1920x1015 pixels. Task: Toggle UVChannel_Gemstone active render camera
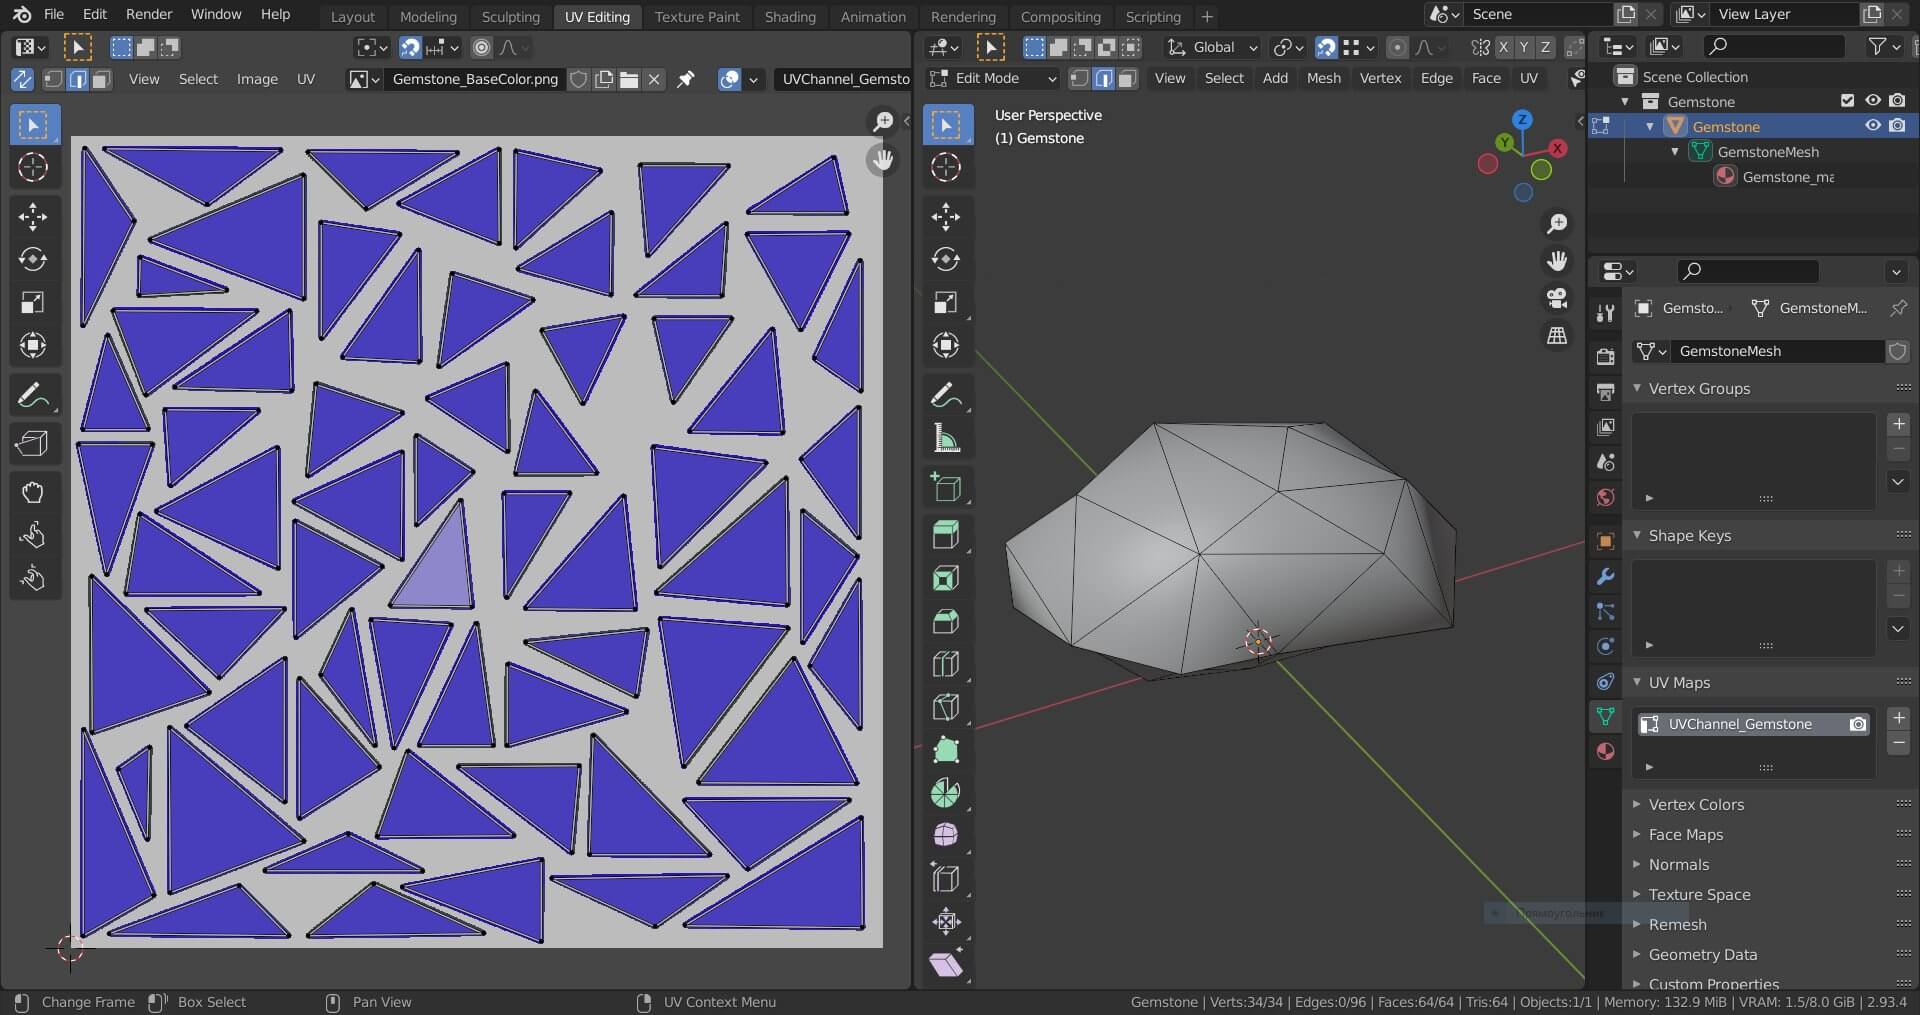1857,724
